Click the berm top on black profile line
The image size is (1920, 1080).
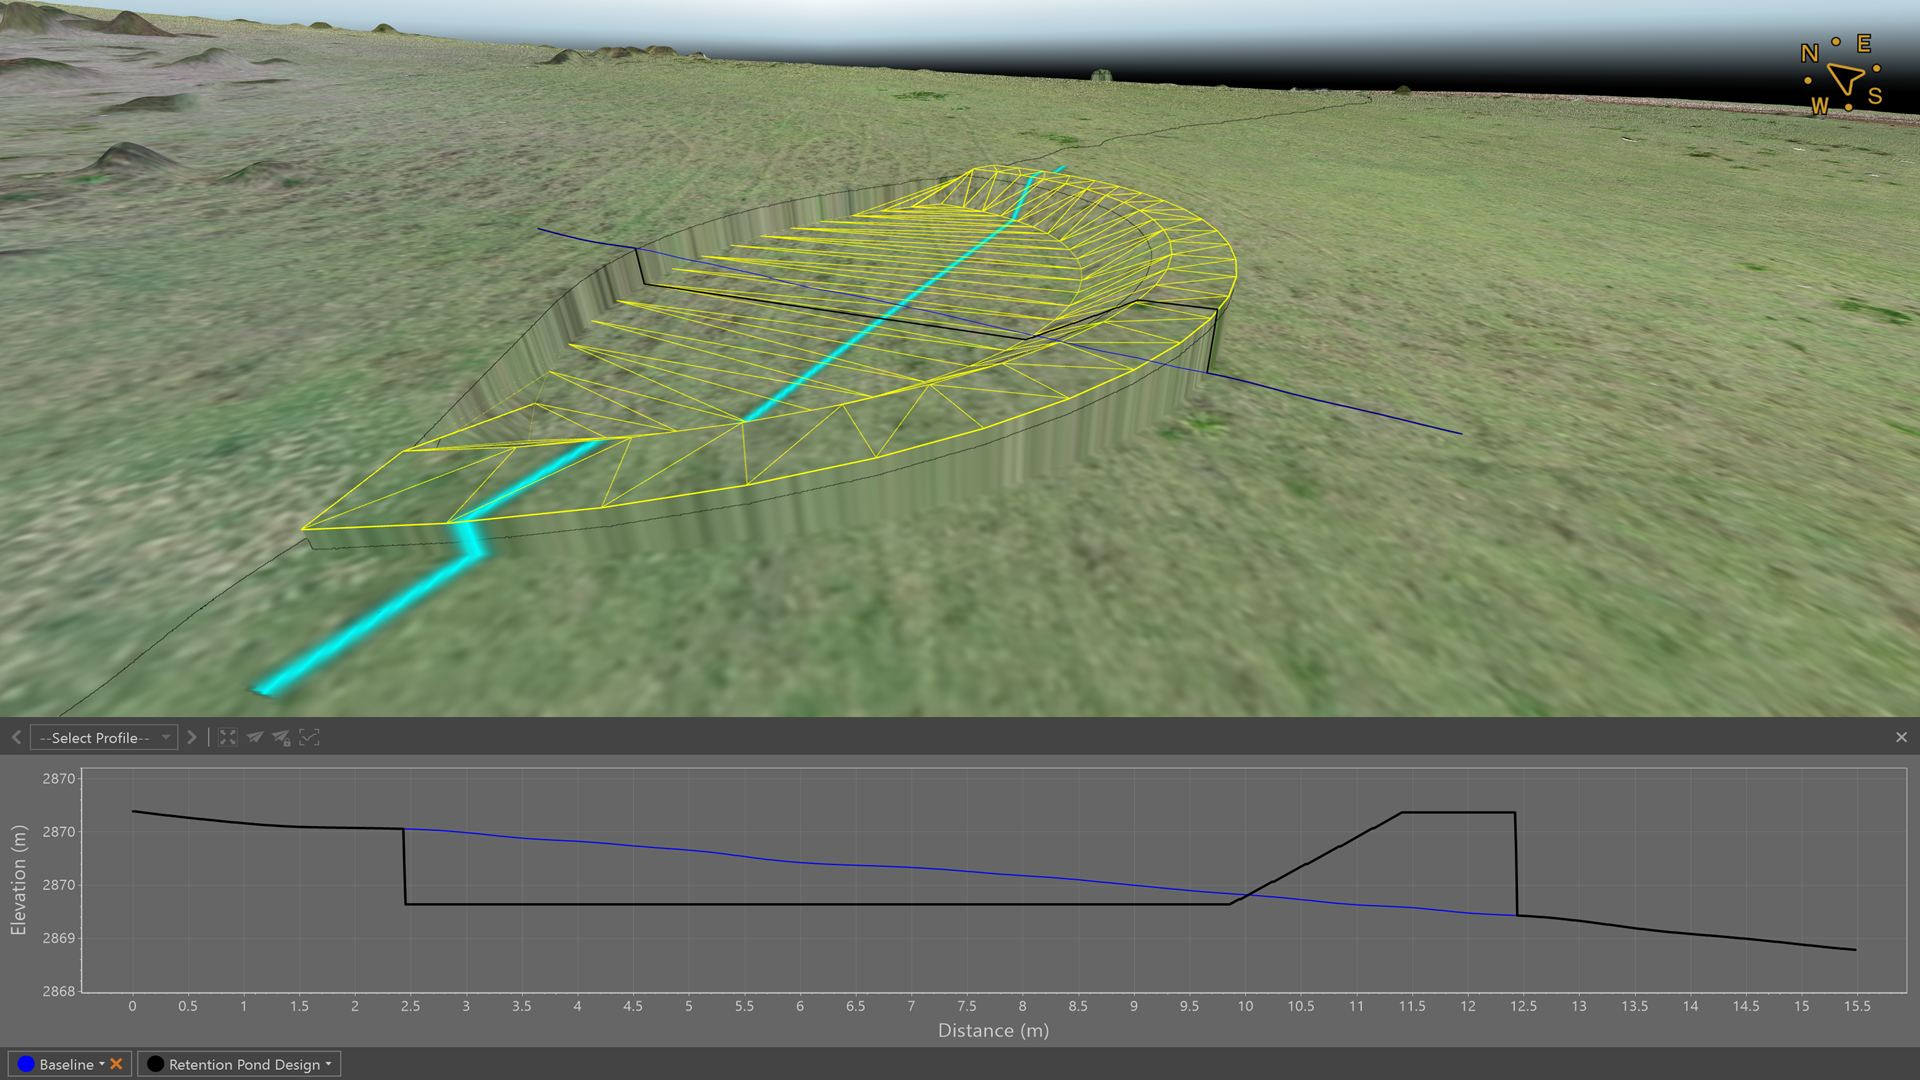point(1458,812)
